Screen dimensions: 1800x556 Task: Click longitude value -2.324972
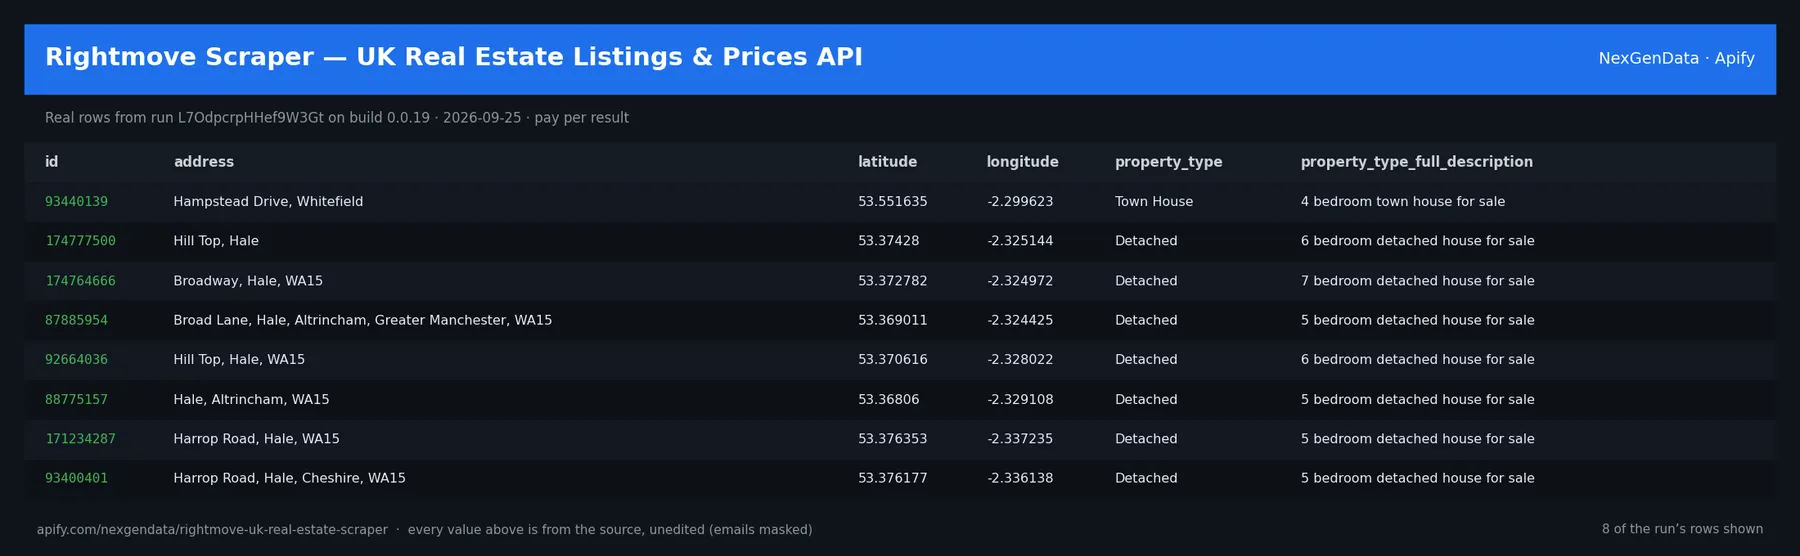click(x=1020, y=281)
